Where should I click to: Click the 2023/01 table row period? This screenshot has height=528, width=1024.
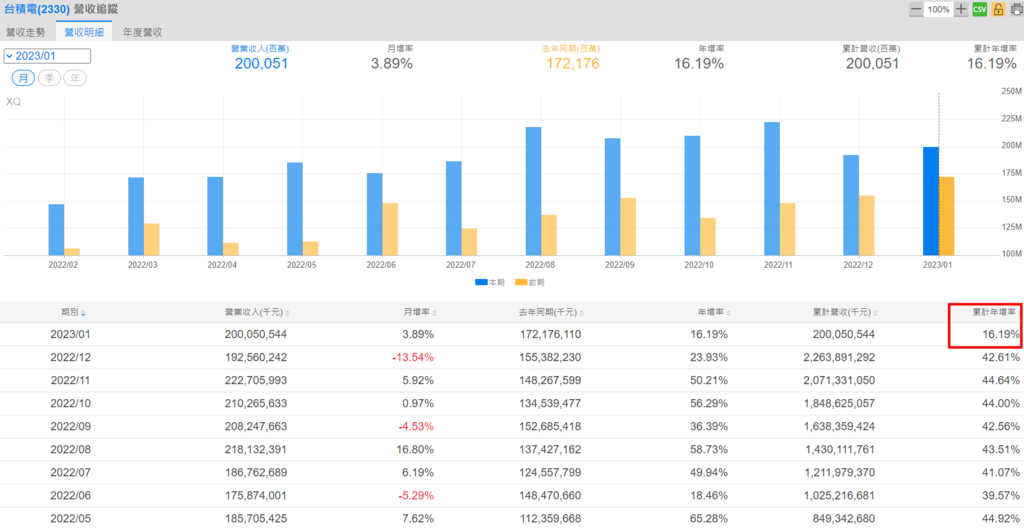coord(69,335)
